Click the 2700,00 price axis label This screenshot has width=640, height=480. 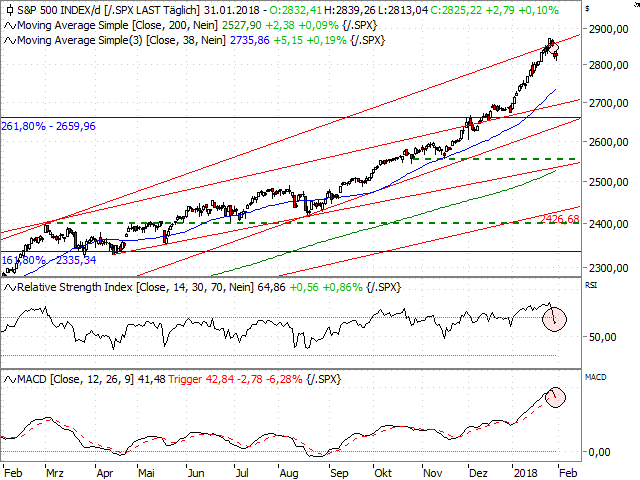click(609, 103)
